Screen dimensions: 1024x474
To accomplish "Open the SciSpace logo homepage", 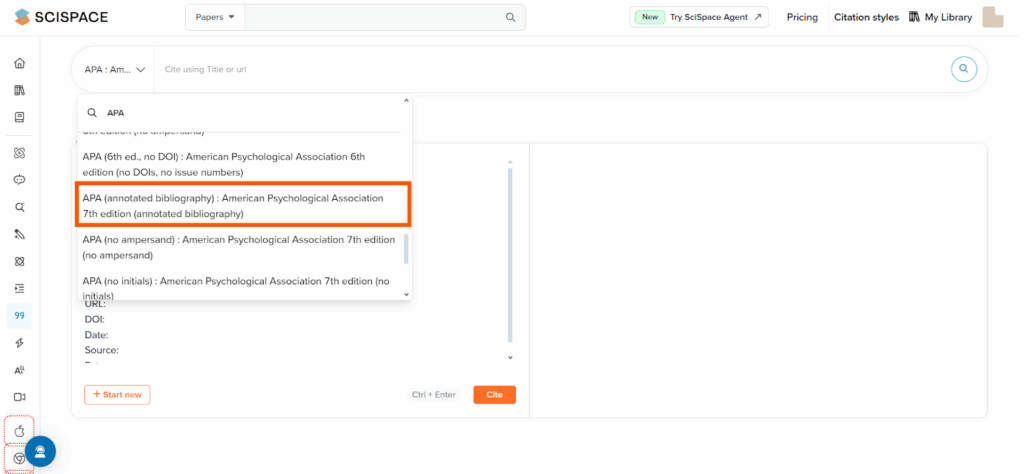I will tap(61, 17).
